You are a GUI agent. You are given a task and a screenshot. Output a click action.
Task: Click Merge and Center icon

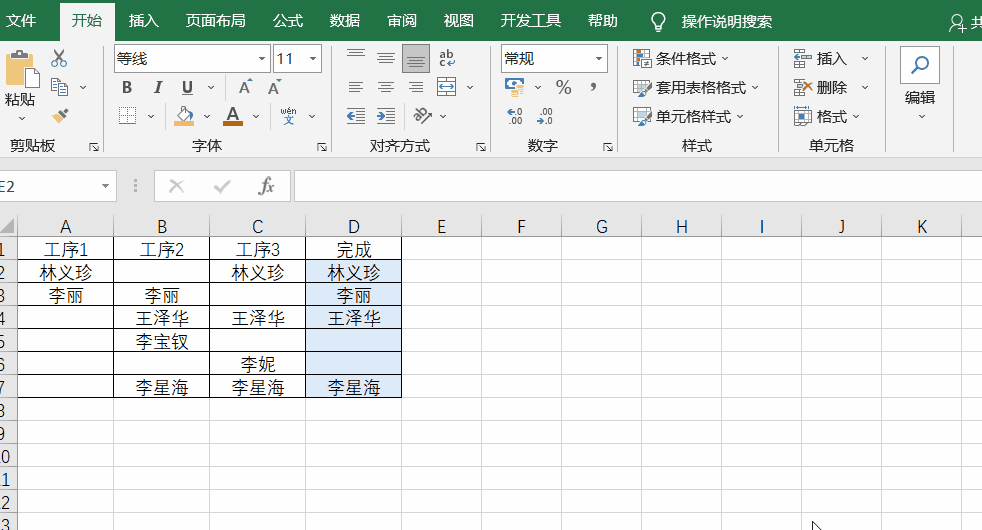click(447, 87)
